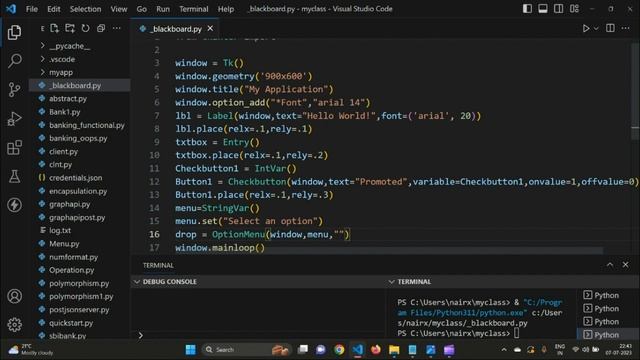Close the _blackboard.py editor tab
The width and height of the screenshot is (640, 360).
[x=210, y=28]
